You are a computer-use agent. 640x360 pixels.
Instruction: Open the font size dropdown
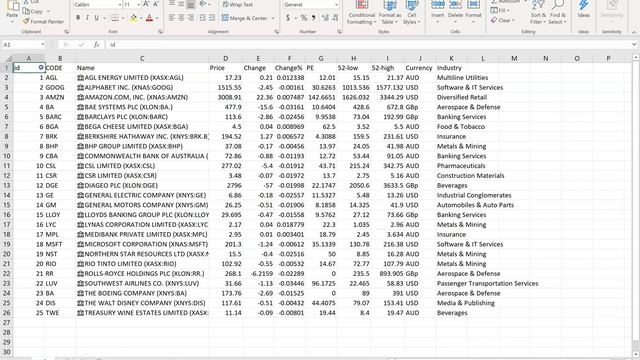(139, 5)
